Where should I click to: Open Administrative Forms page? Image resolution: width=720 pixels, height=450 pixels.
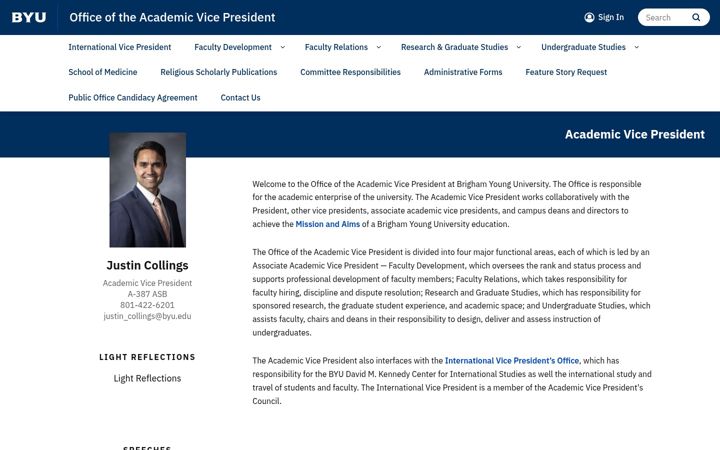tap(463, 72)
